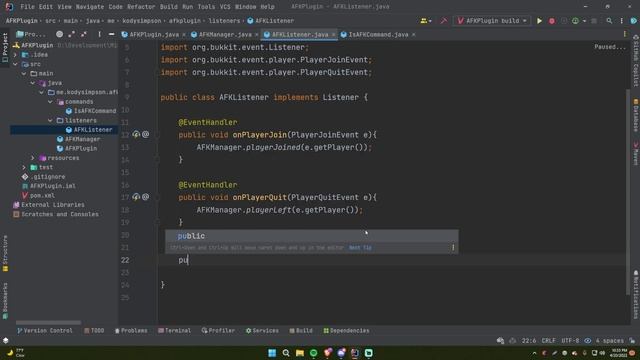
Task: Open Search Everywhere magnifier icon
Action: coord(609,21)
